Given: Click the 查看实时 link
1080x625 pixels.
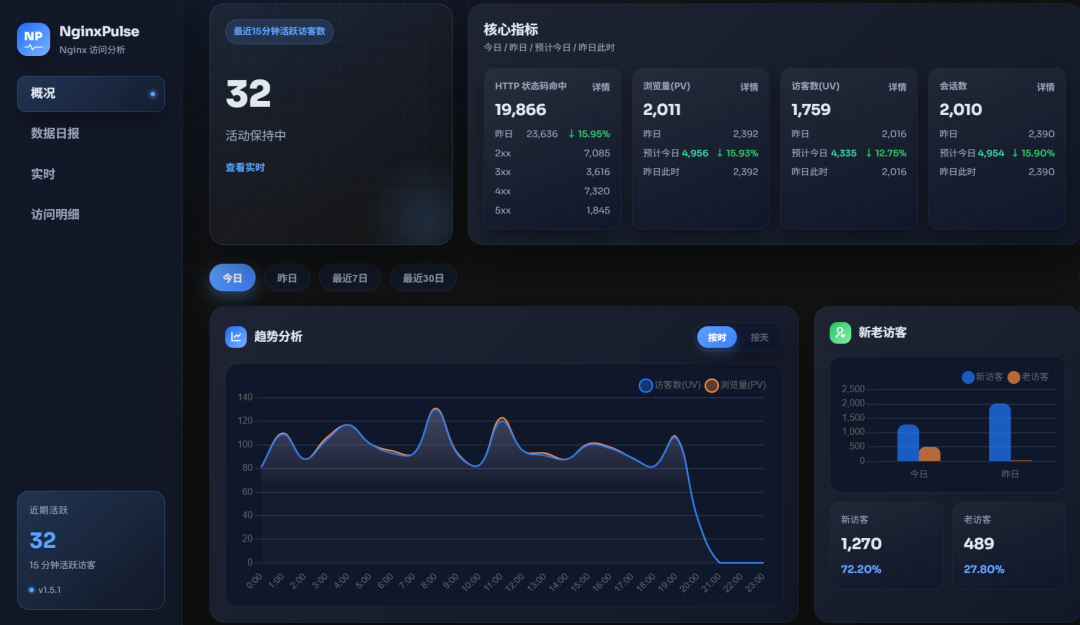Looking at the screenshot, I should [x=245, y=167].
